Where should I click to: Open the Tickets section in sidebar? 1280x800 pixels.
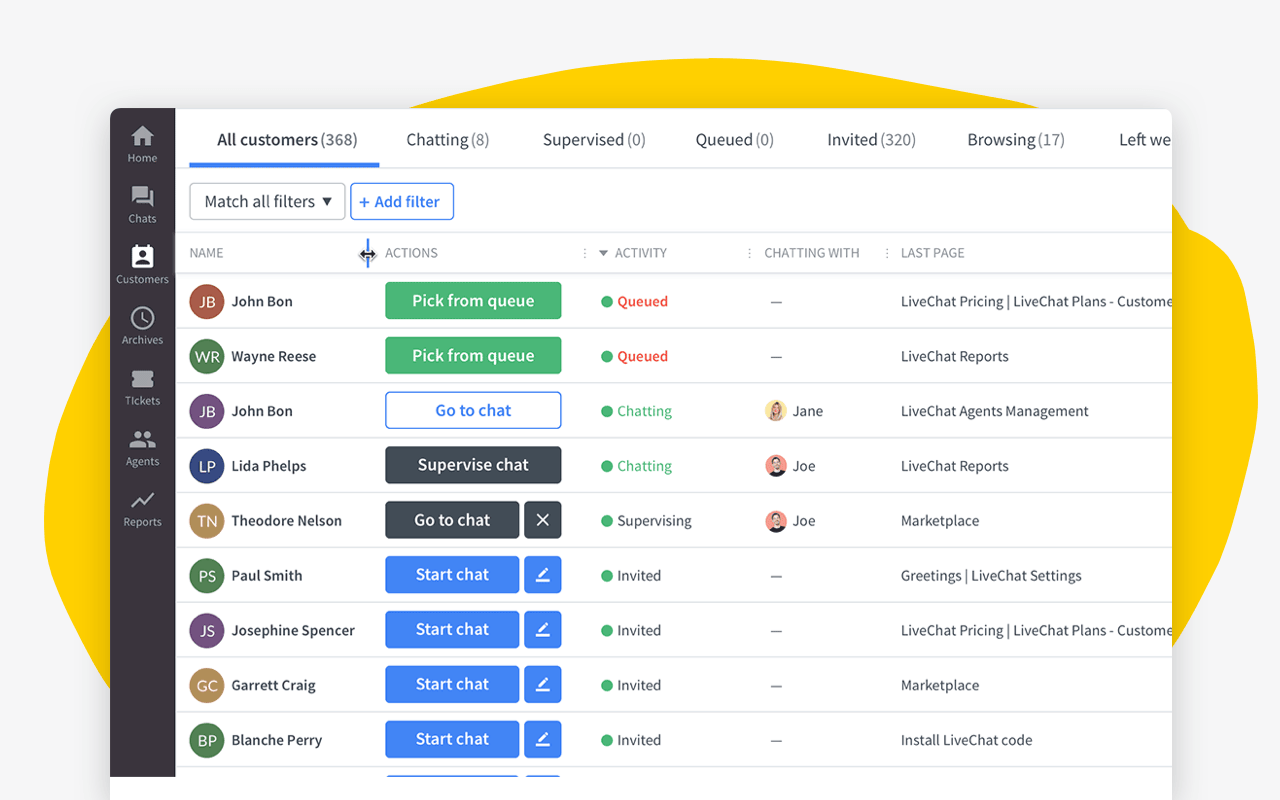pos(142,387)
